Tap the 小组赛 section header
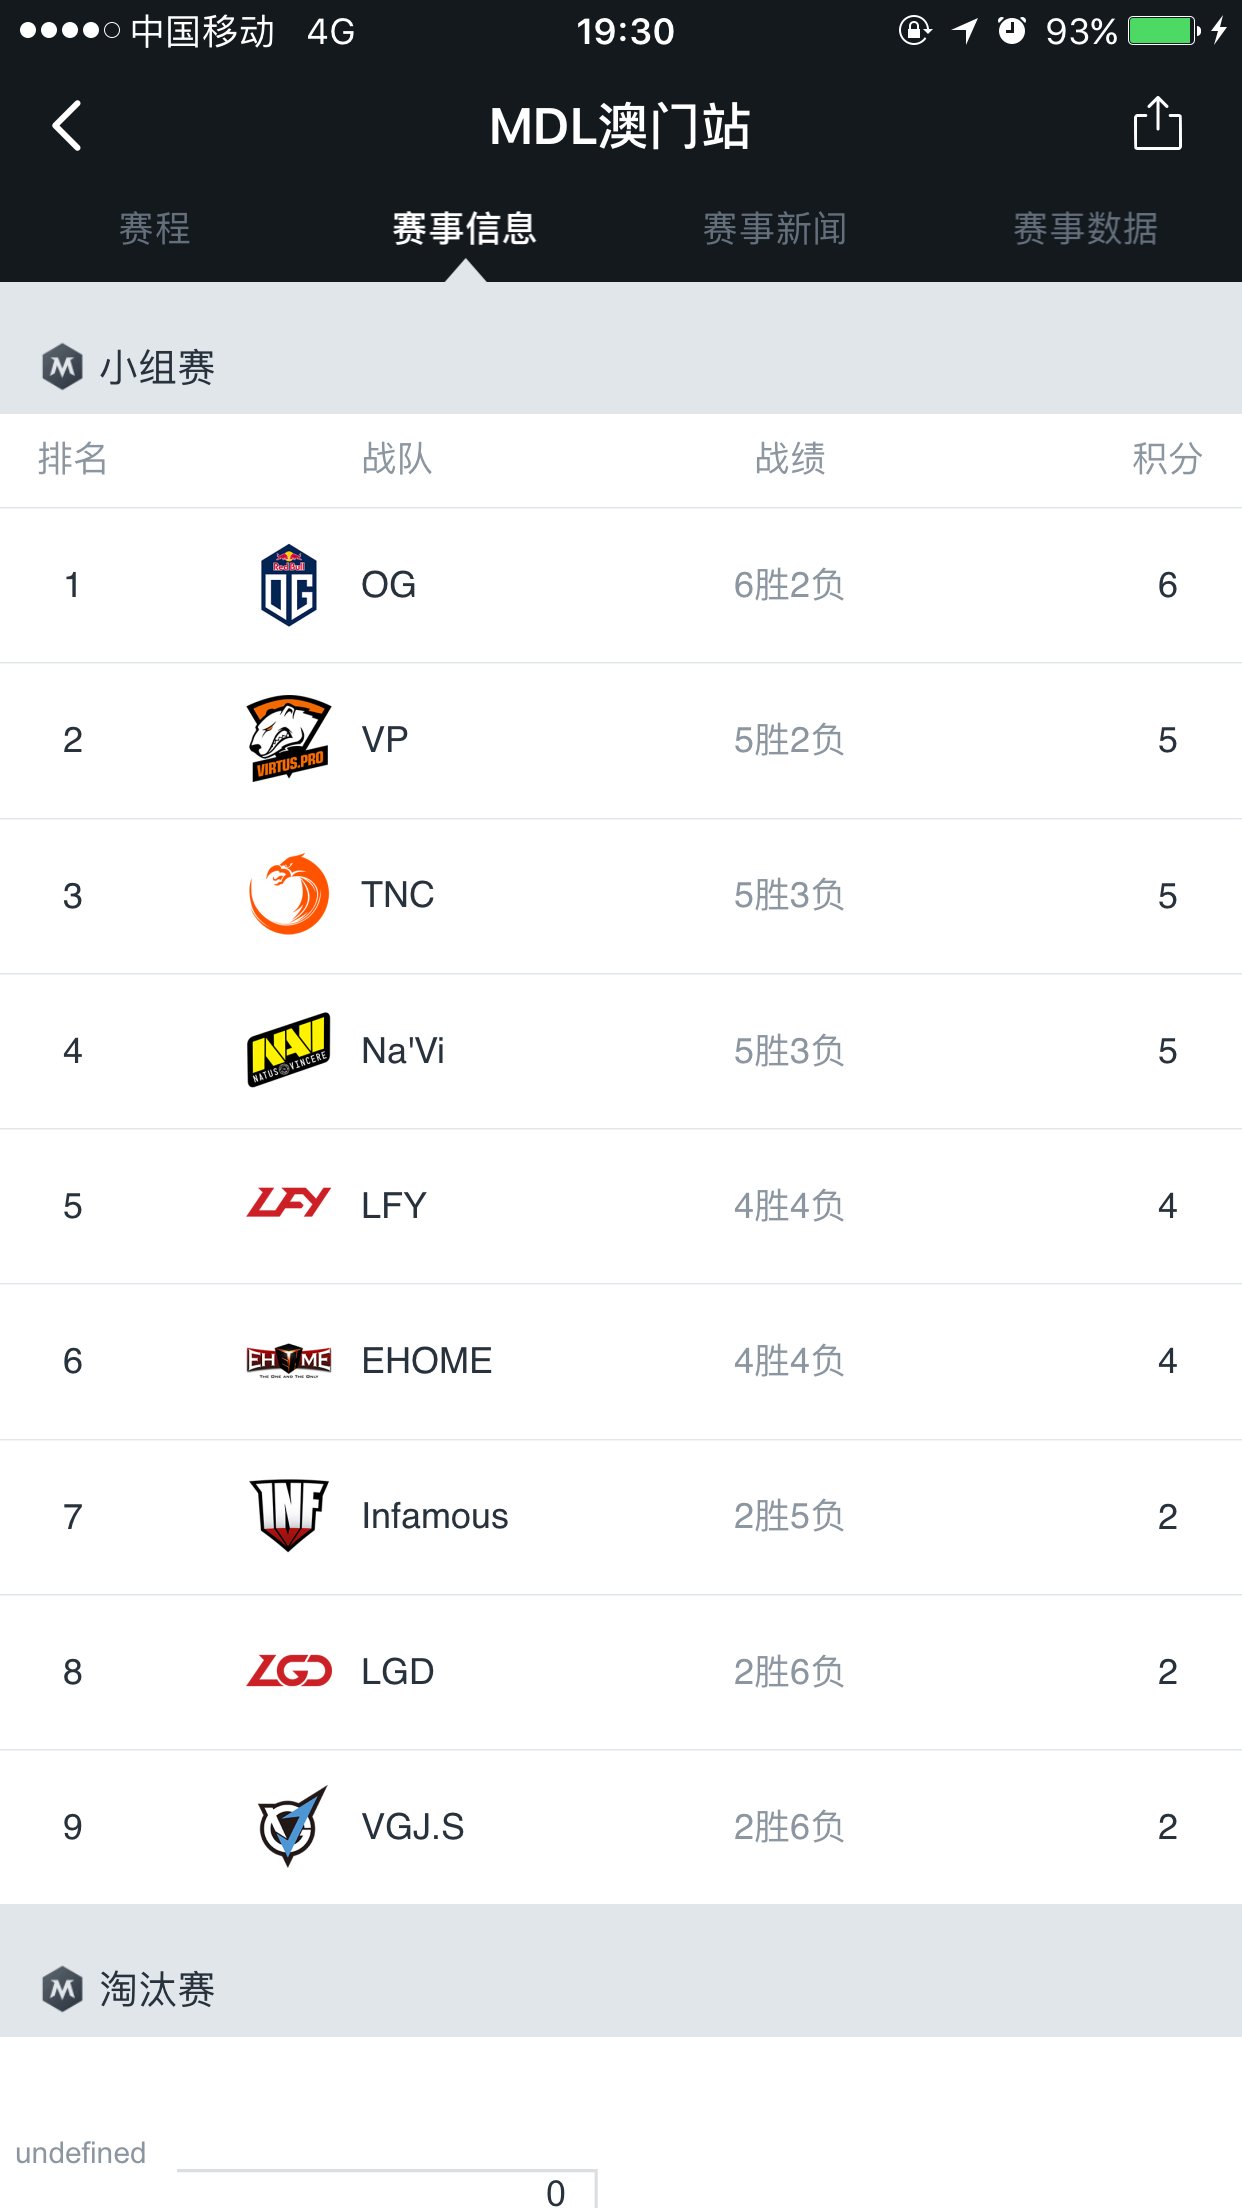Screen dimensions: 1242x2208 pos(157,367)
